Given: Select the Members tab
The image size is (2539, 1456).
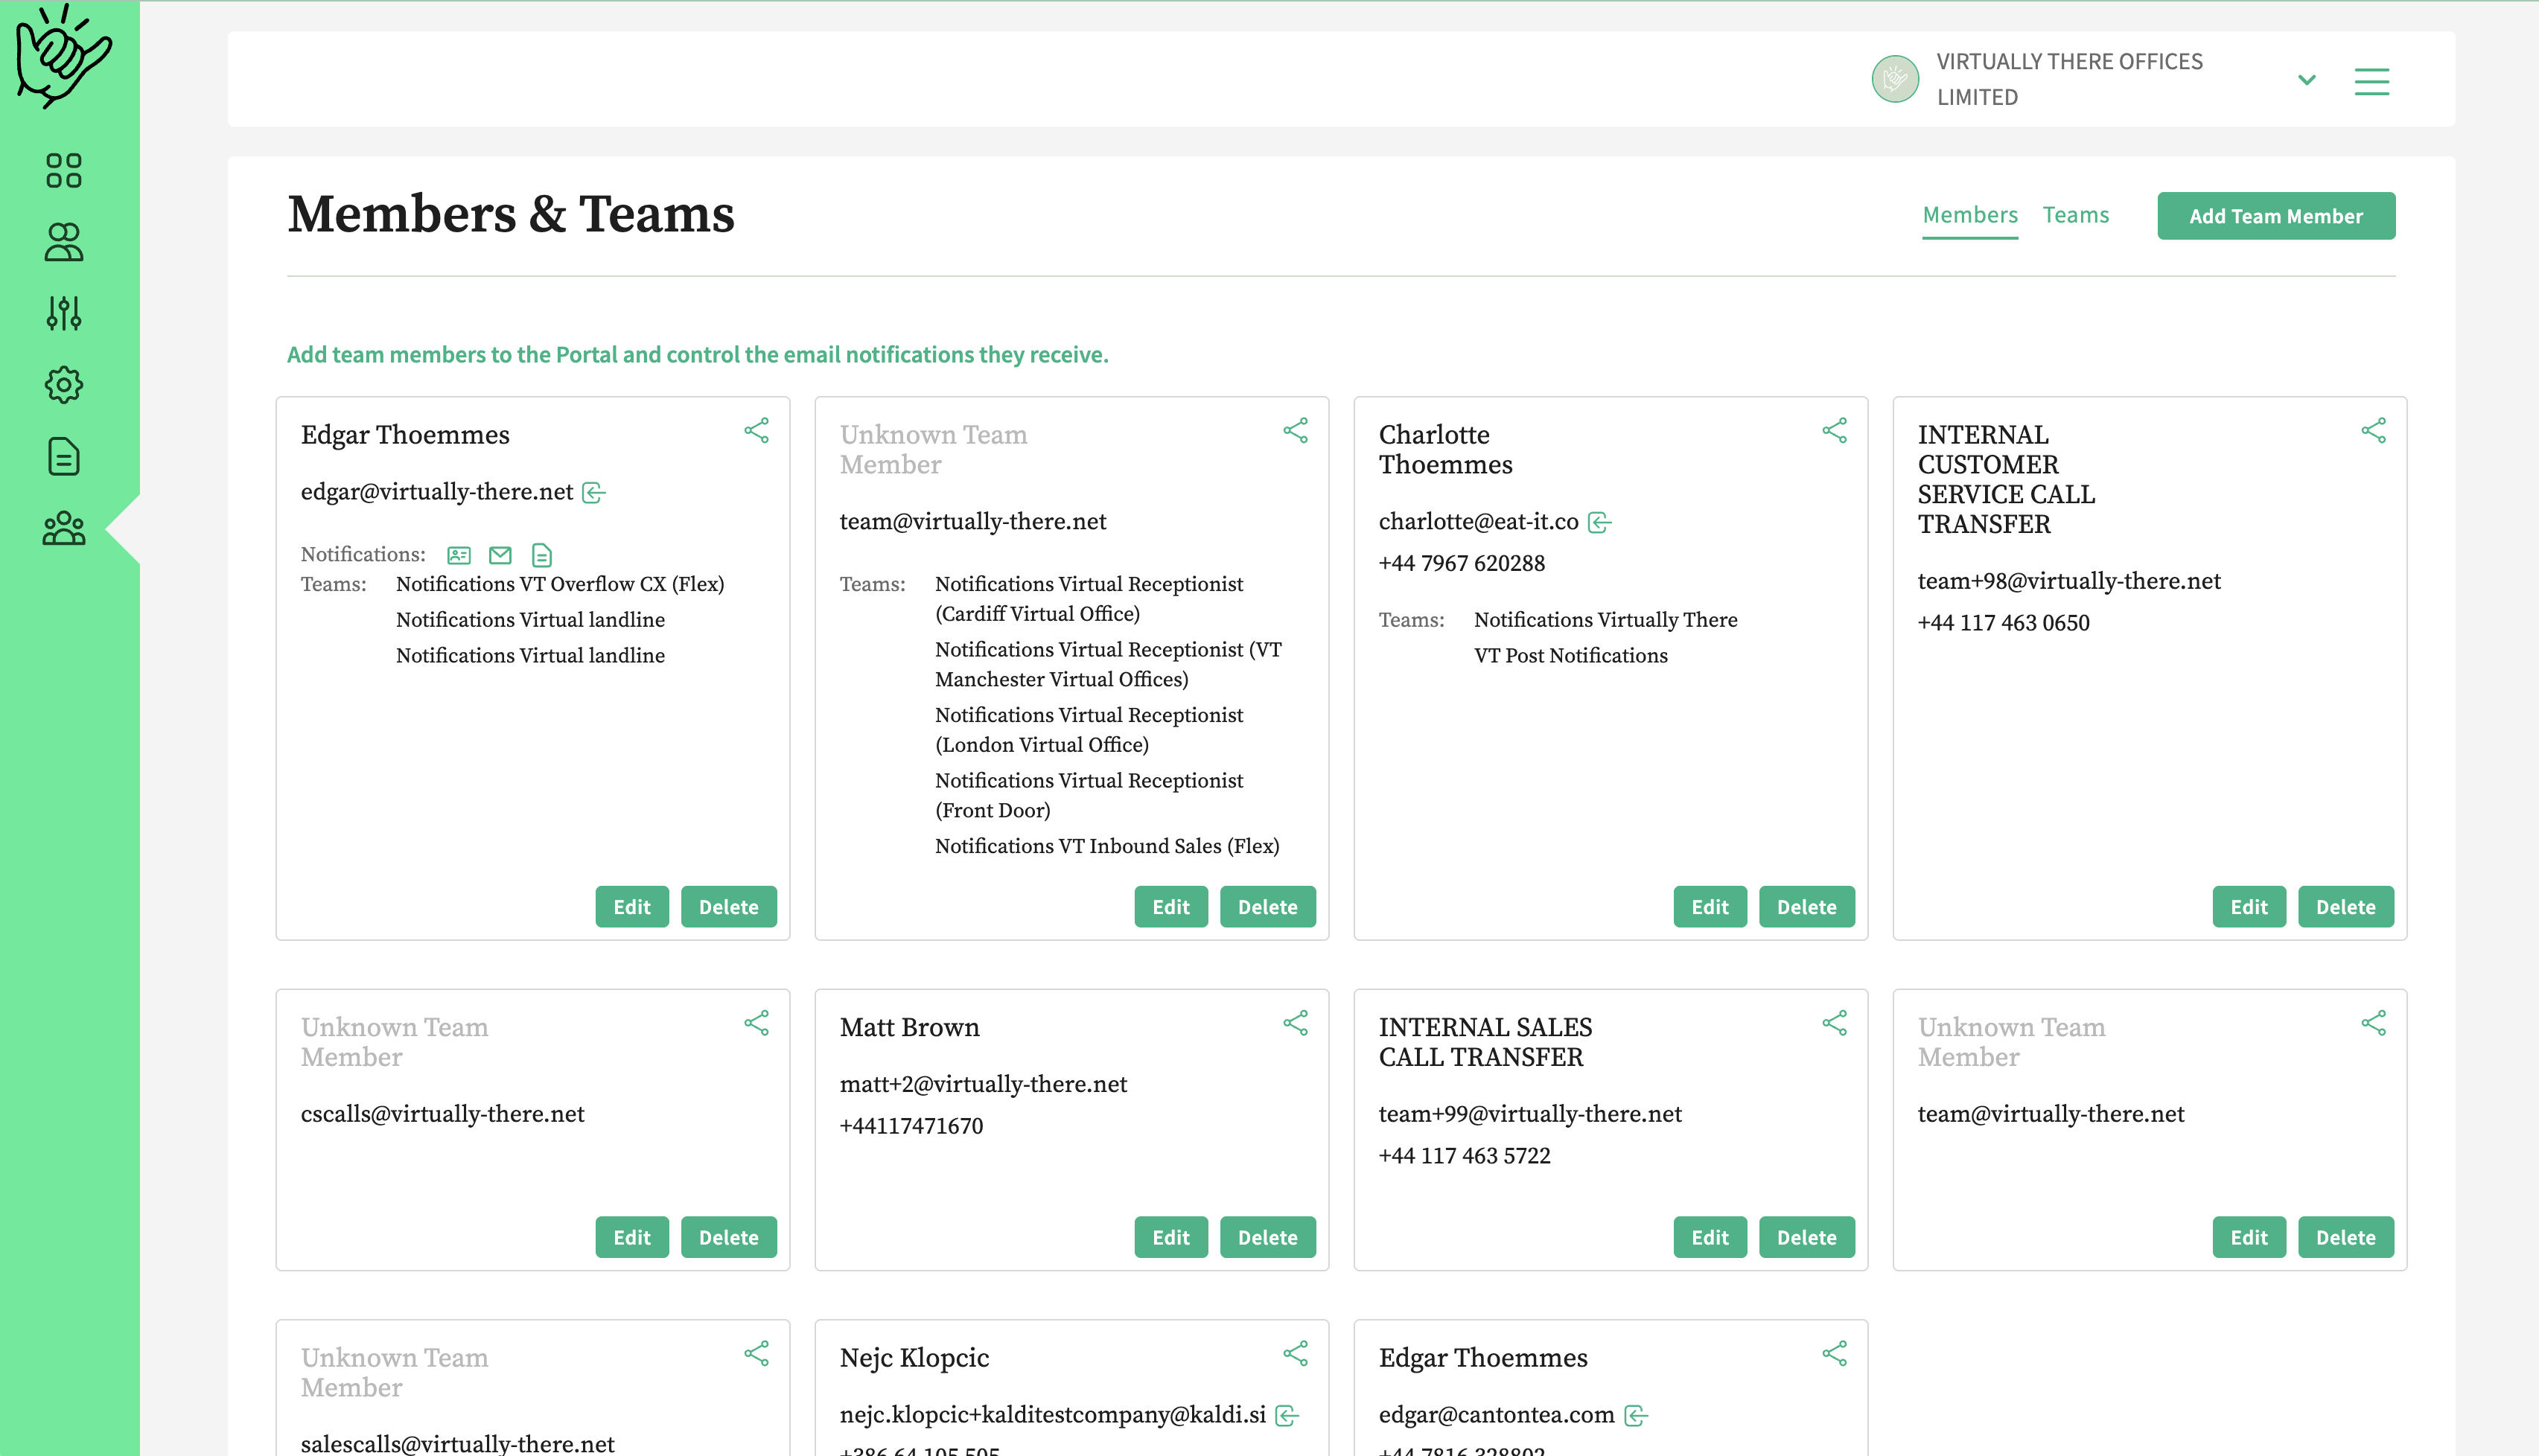Looking at the screenshot, I should click(1969, 215).
